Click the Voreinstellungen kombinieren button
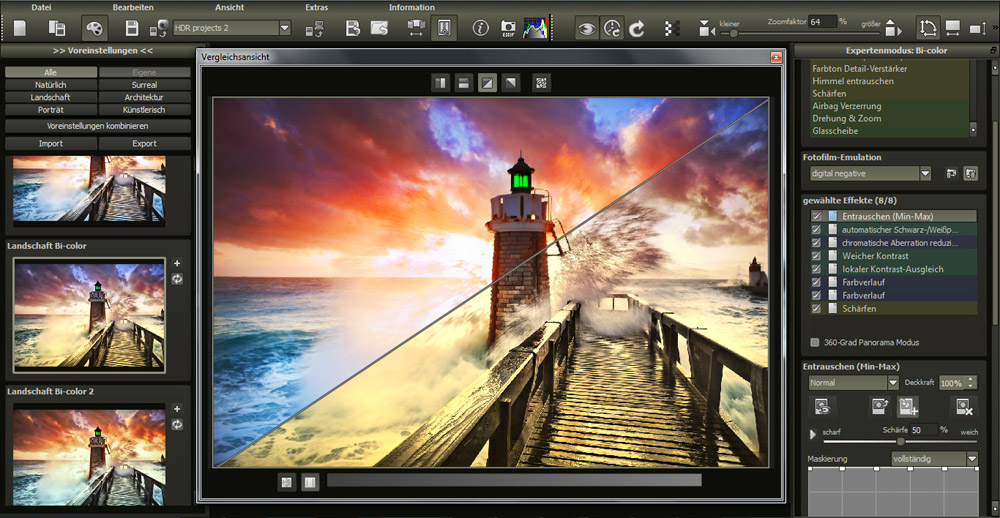This screenshot has width=1000, height=518. click(x=98, y=126)
